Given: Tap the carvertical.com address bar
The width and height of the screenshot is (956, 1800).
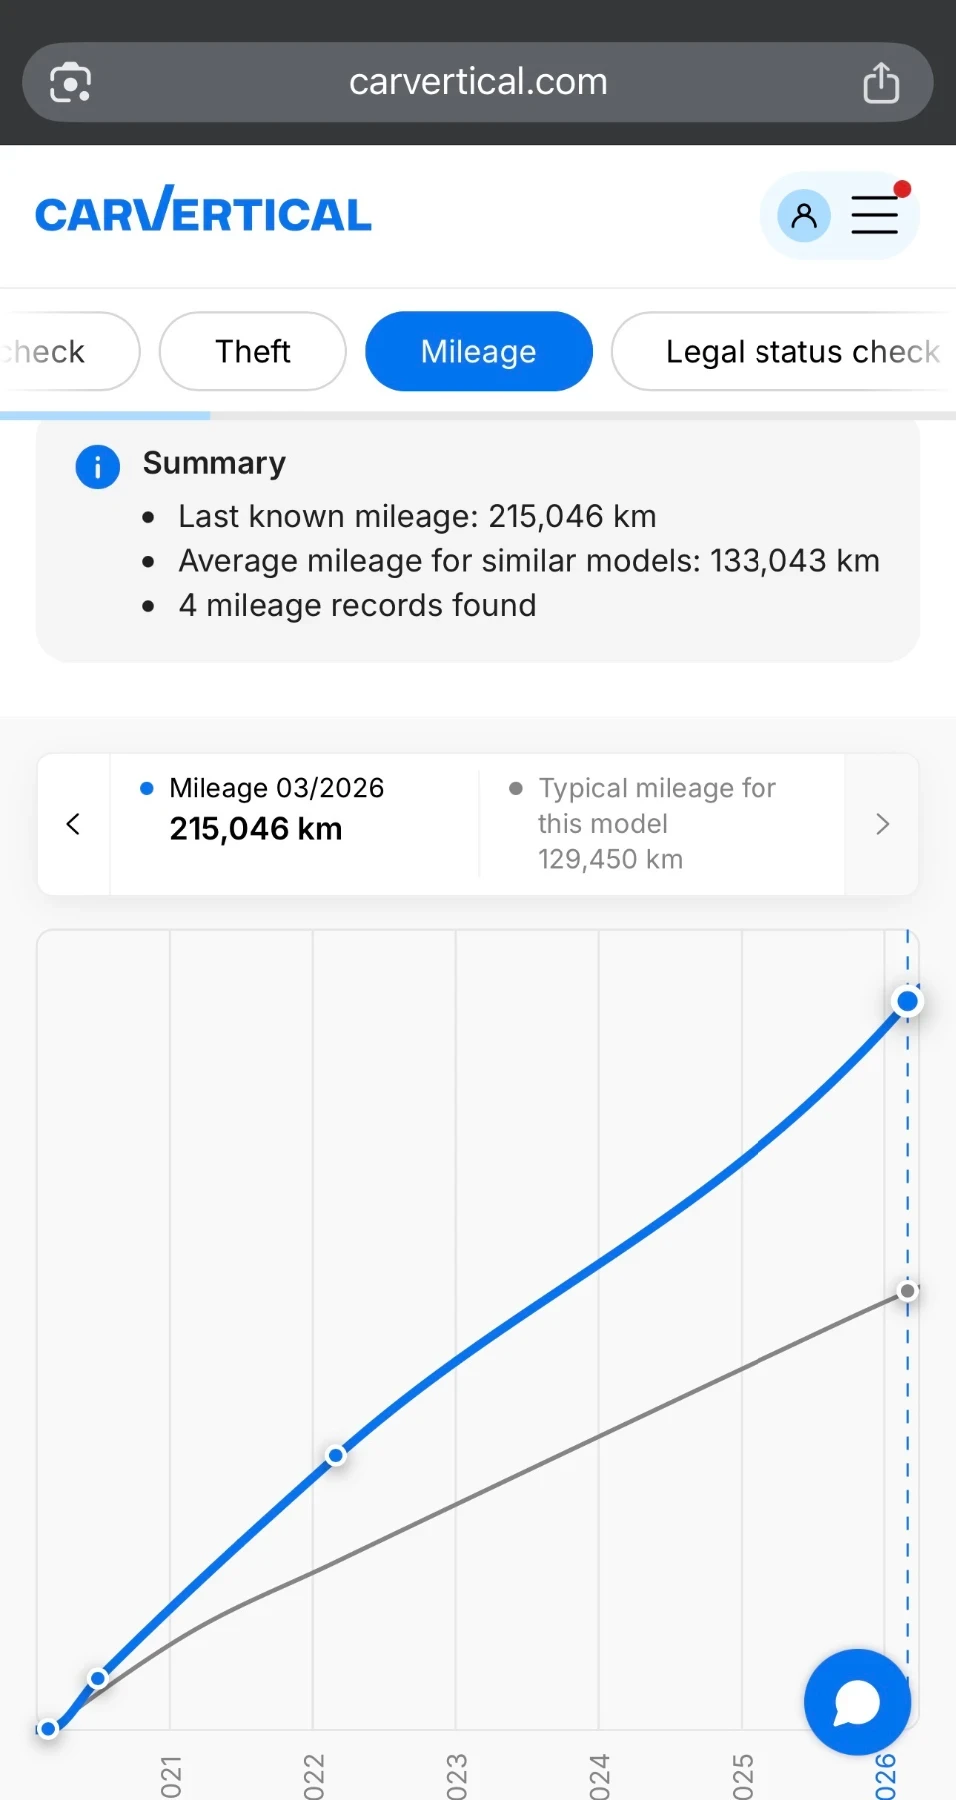Looking at the screenshot, I should 478,82.
